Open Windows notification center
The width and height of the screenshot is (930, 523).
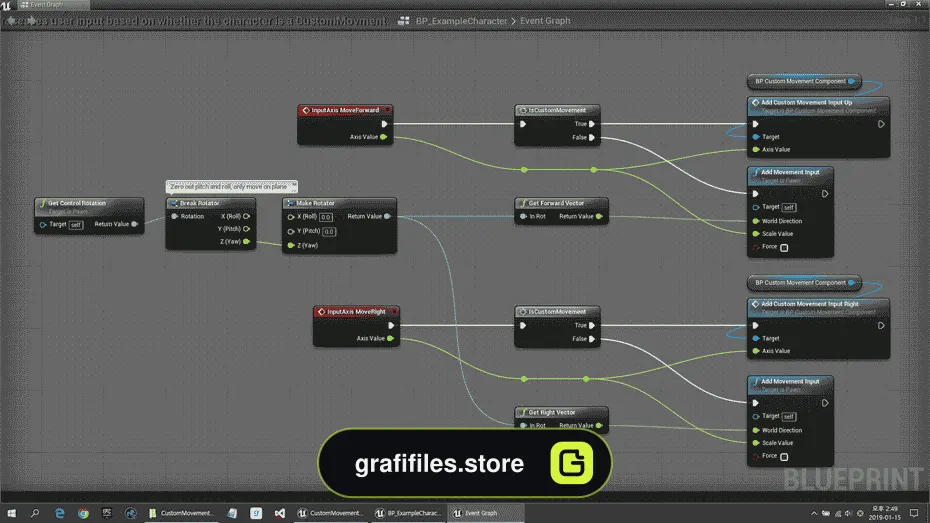pos(914,514)
